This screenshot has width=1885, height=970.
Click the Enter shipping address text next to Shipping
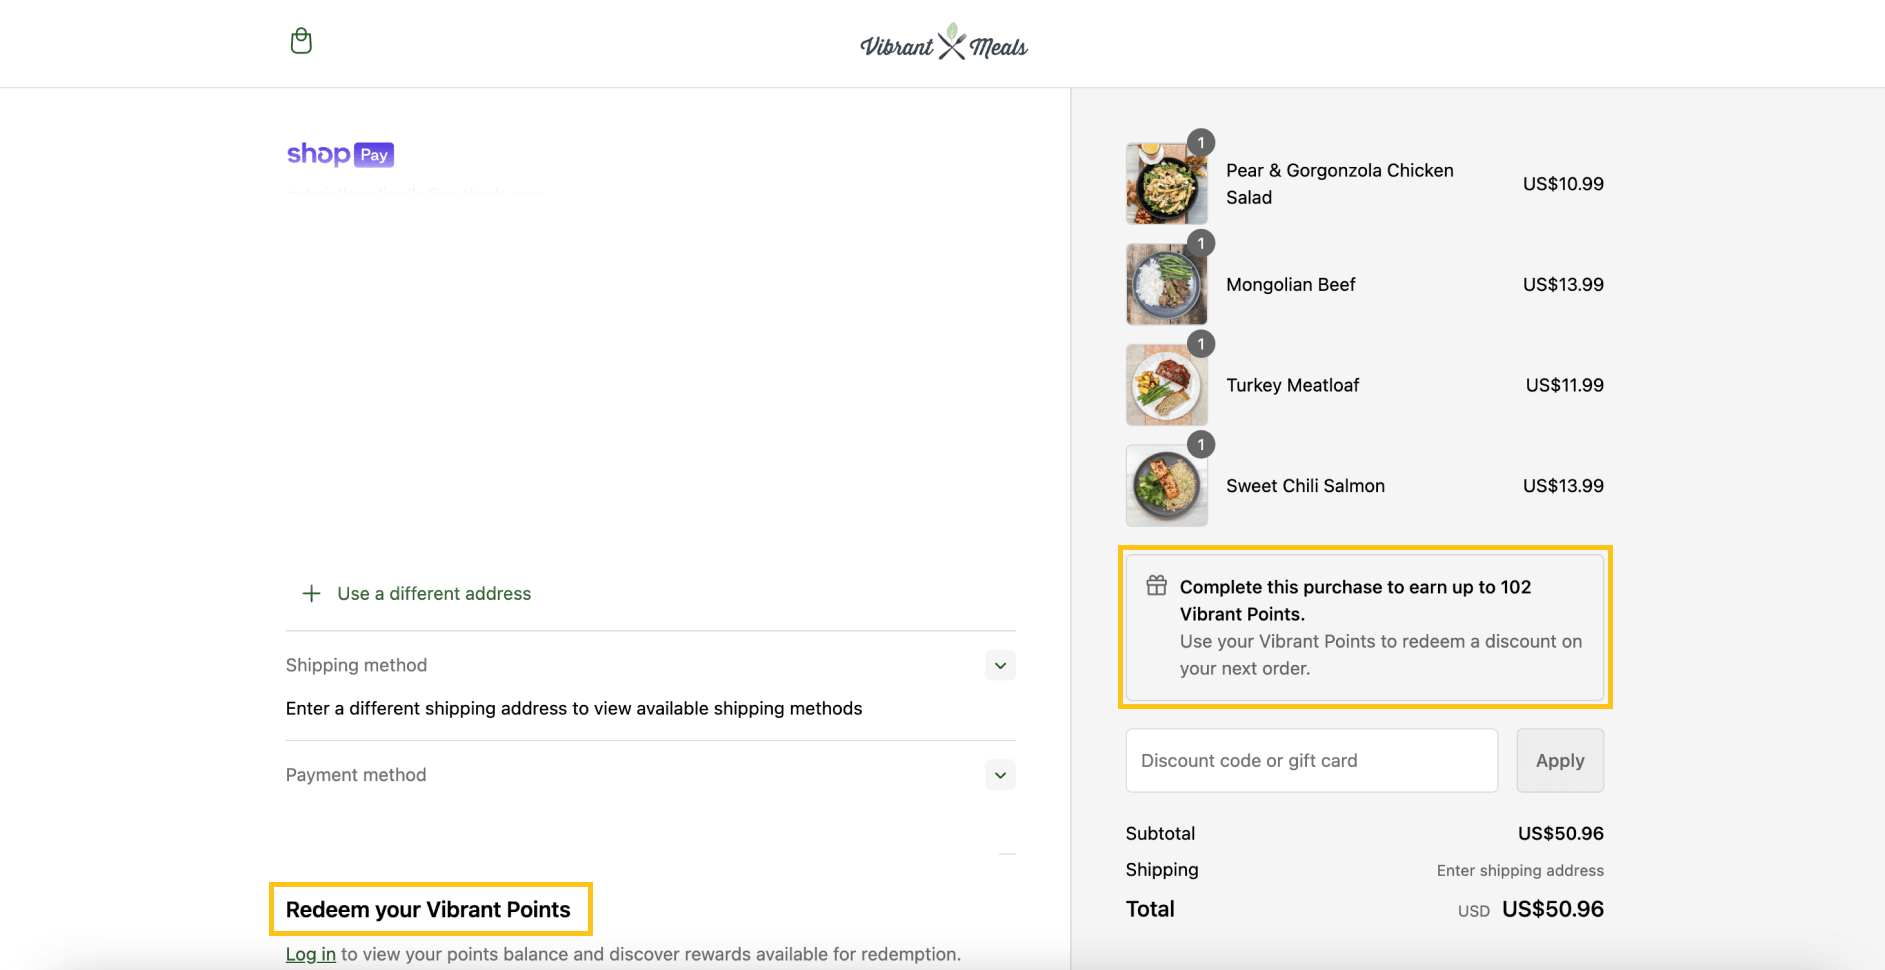tap(1519, 870)
